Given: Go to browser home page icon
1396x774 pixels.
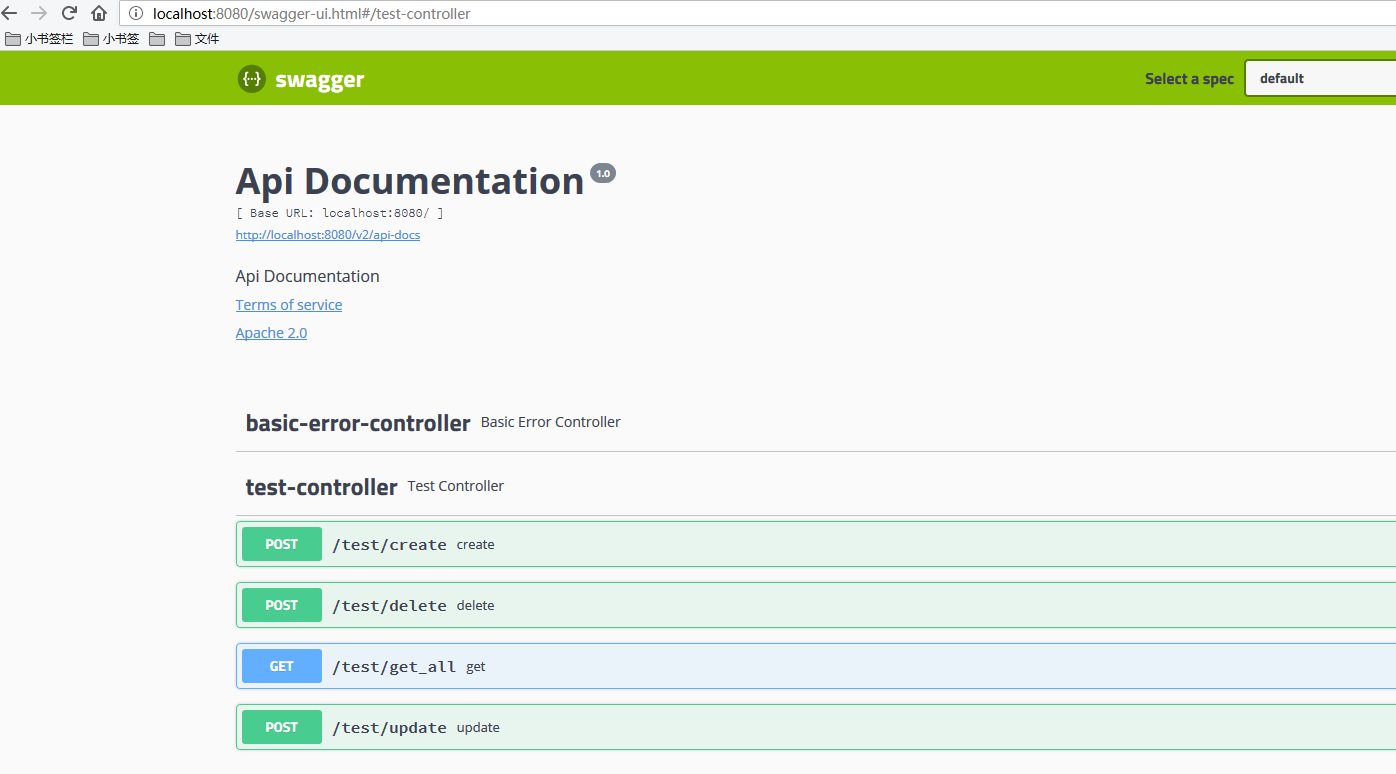Looking at the screenshot, I should (99, 13).
